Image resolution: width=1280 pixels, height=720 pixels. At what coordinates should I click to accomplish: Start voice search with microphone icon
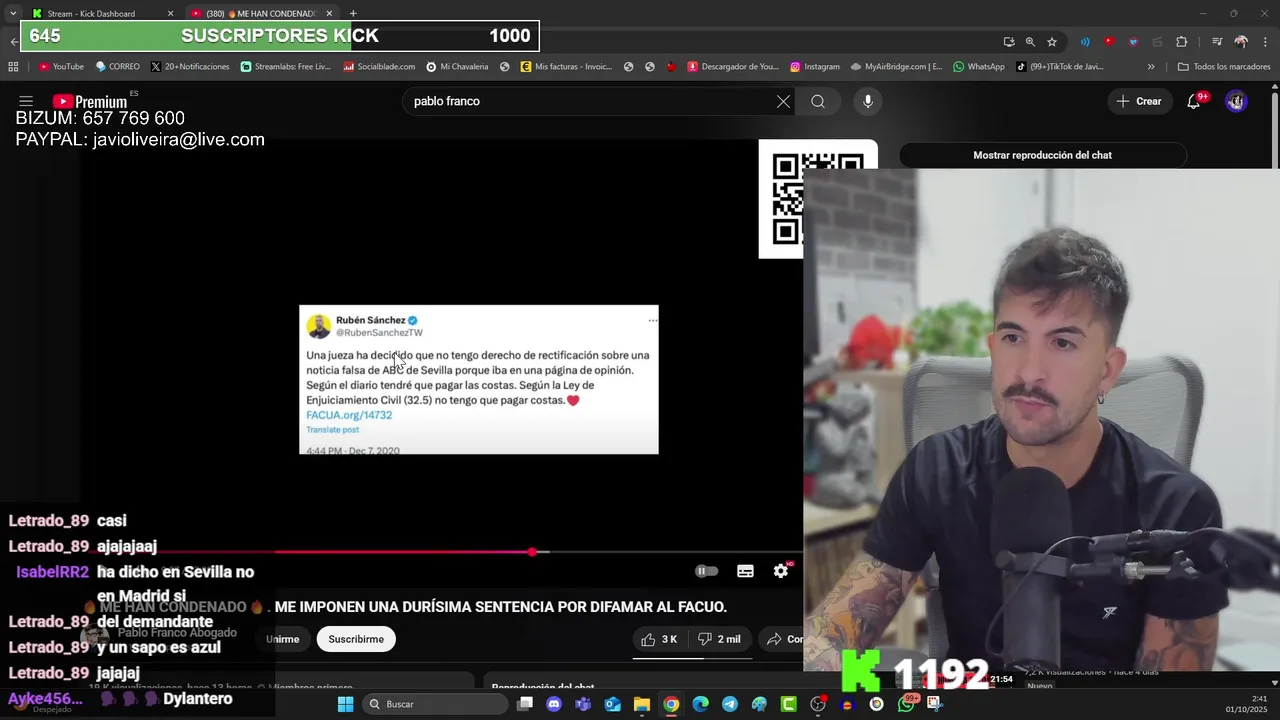coord(868,101)
